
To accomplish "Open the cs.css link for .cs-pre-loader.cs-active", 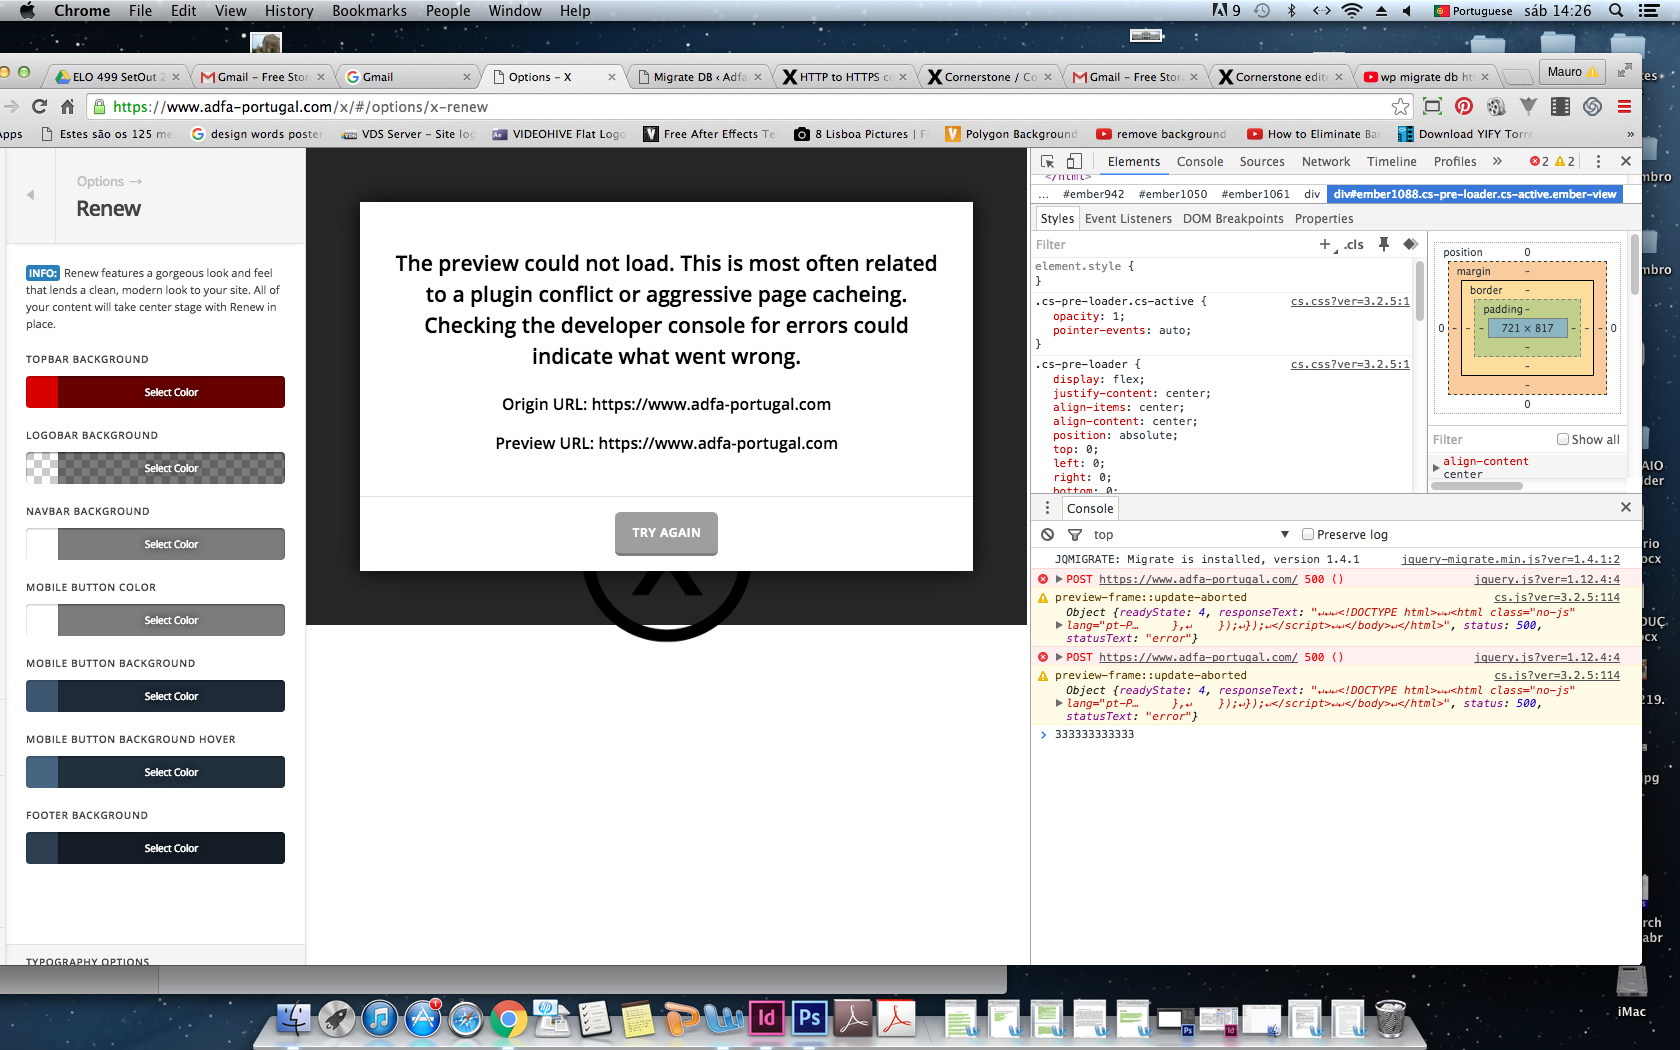I will 1350,301.
